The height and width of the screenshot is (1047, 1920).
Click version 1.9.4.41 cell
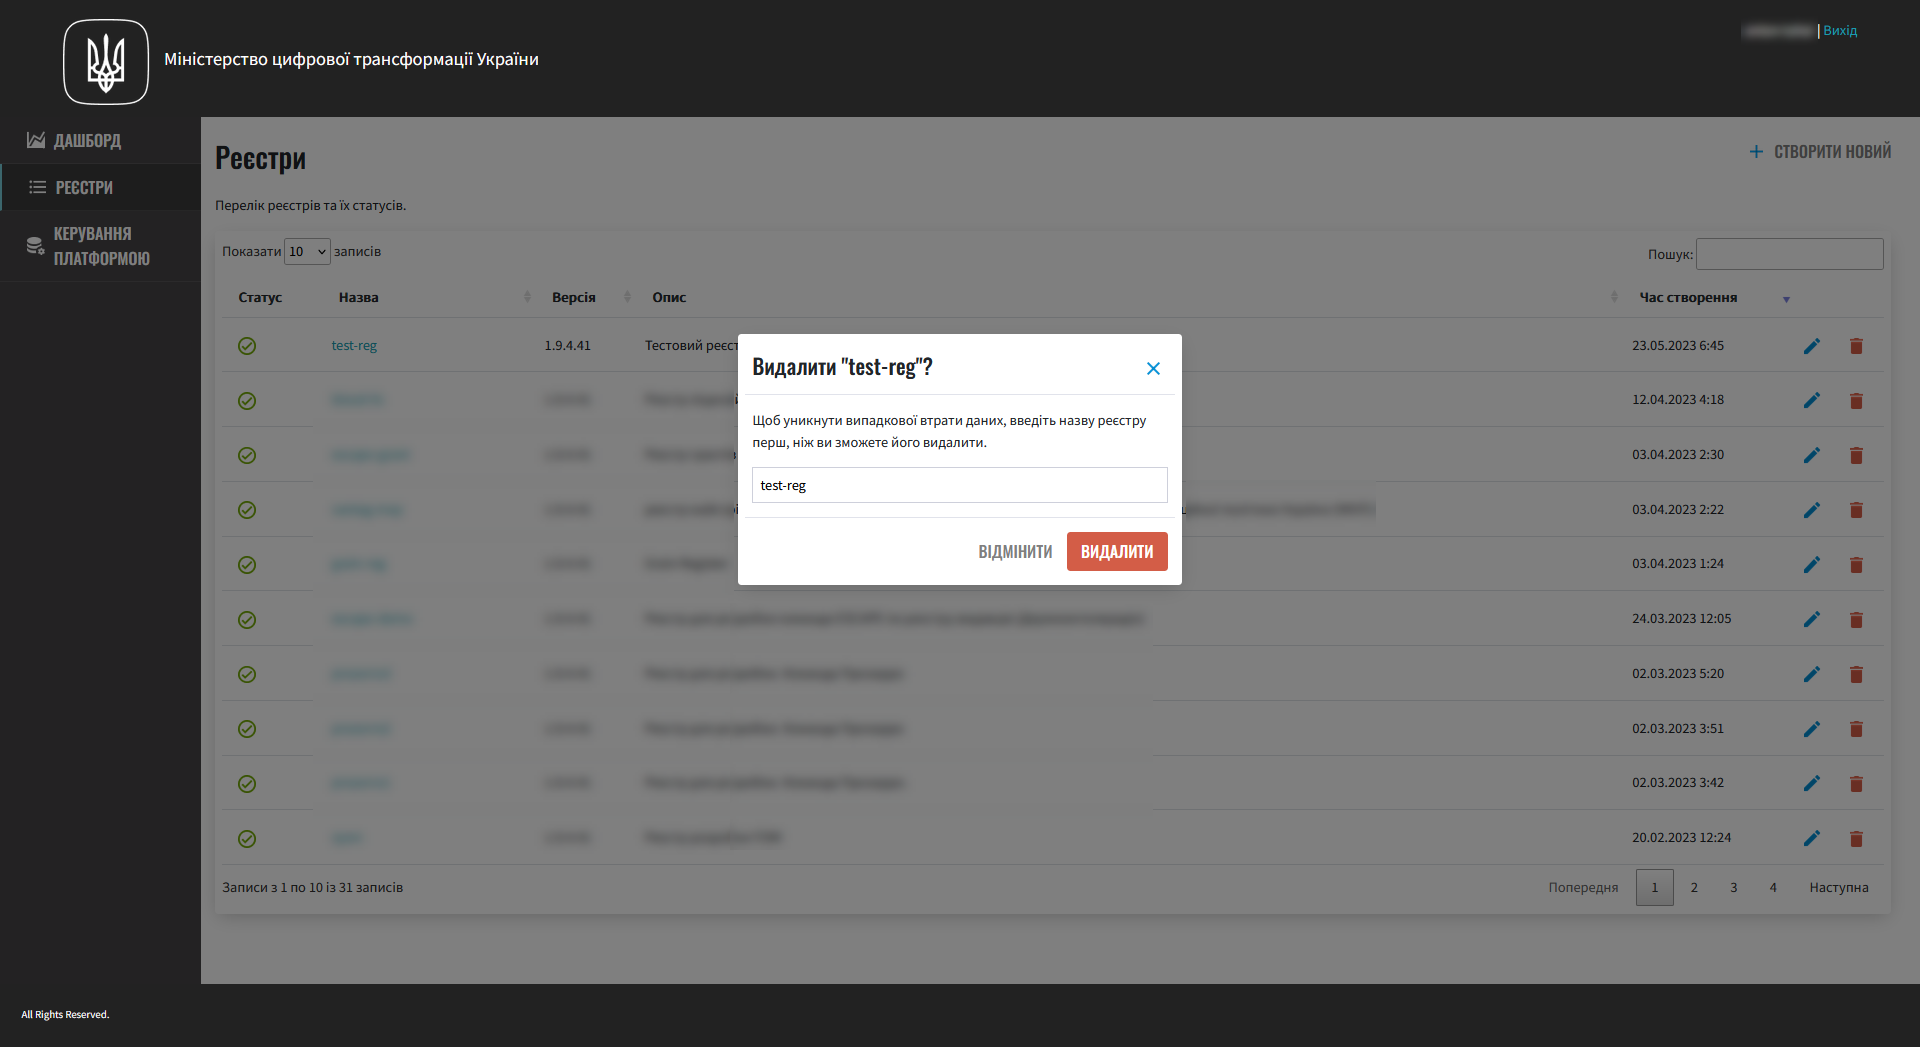567,345
